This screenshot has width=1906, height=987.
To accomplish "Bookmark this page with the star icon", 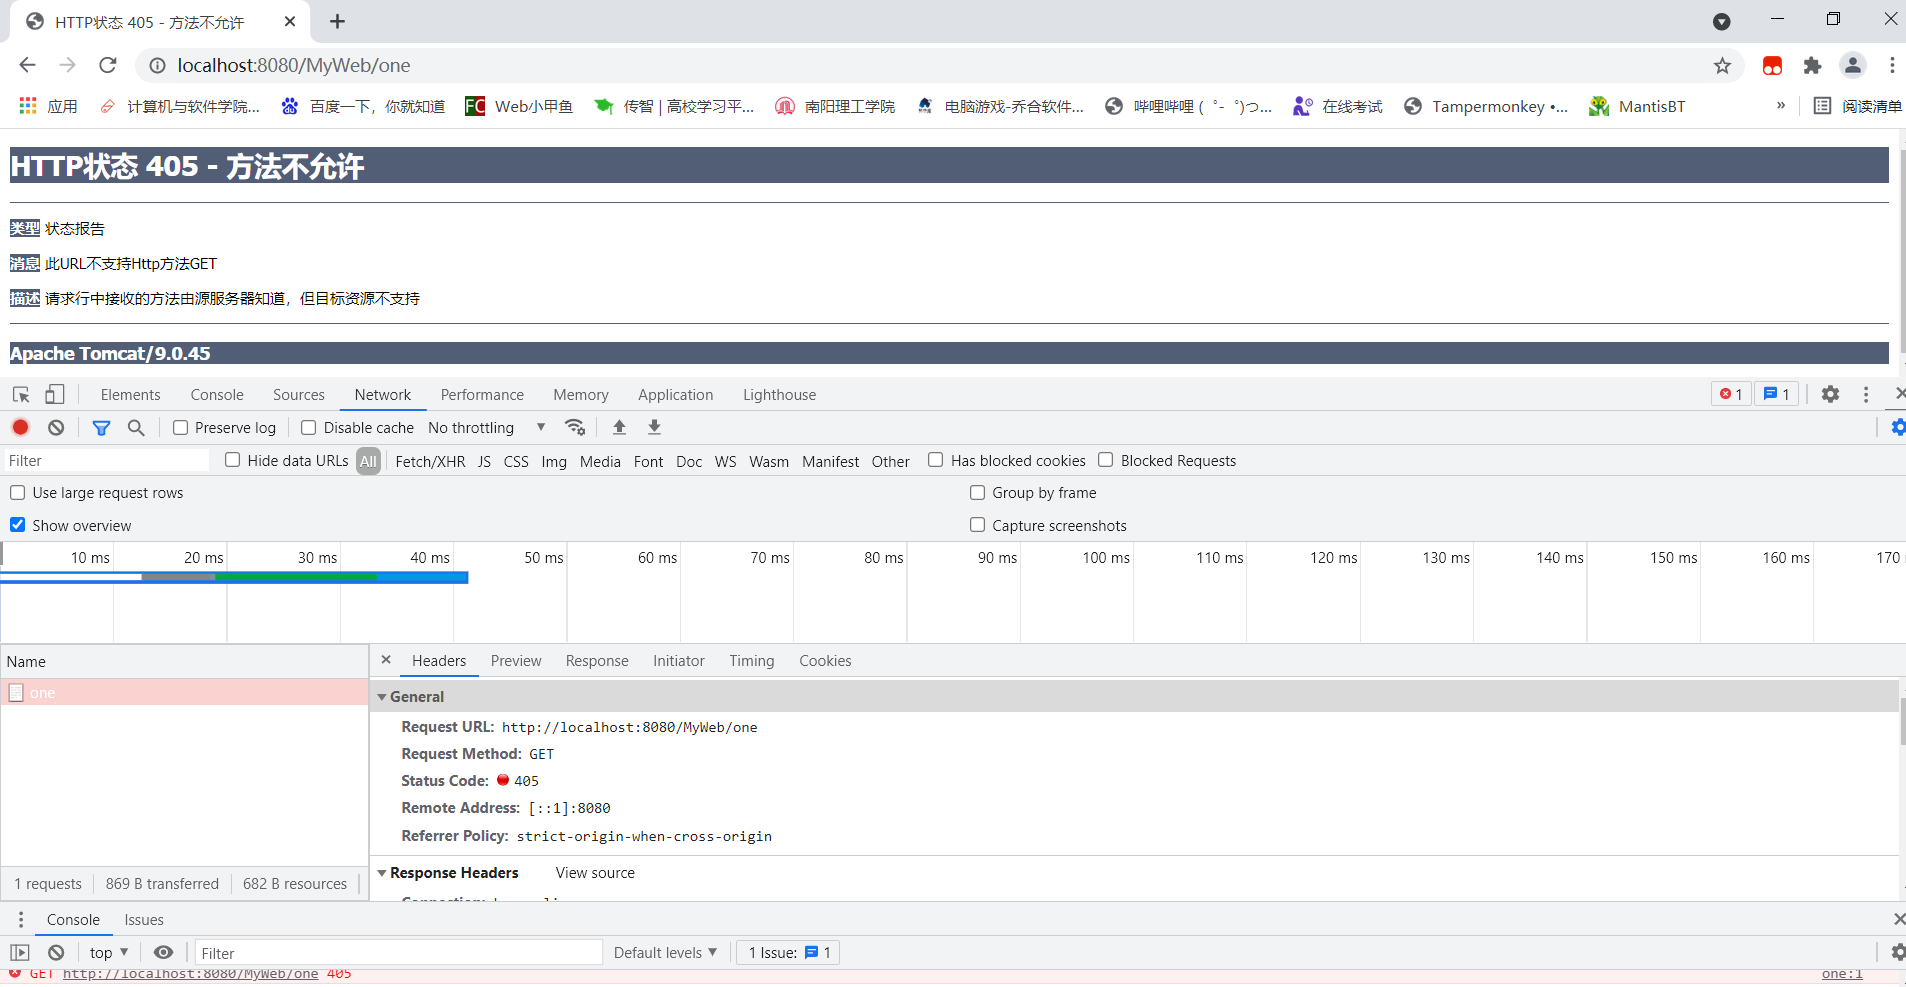I will [x=1722, y=65].
